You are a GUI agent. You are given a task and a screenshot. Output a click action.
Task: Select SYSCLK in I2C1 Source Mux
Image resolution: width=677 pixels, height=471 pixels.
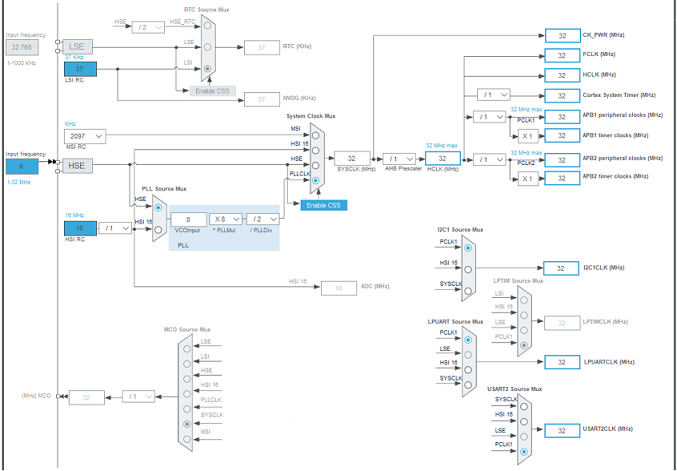click(x=468, y=291)
